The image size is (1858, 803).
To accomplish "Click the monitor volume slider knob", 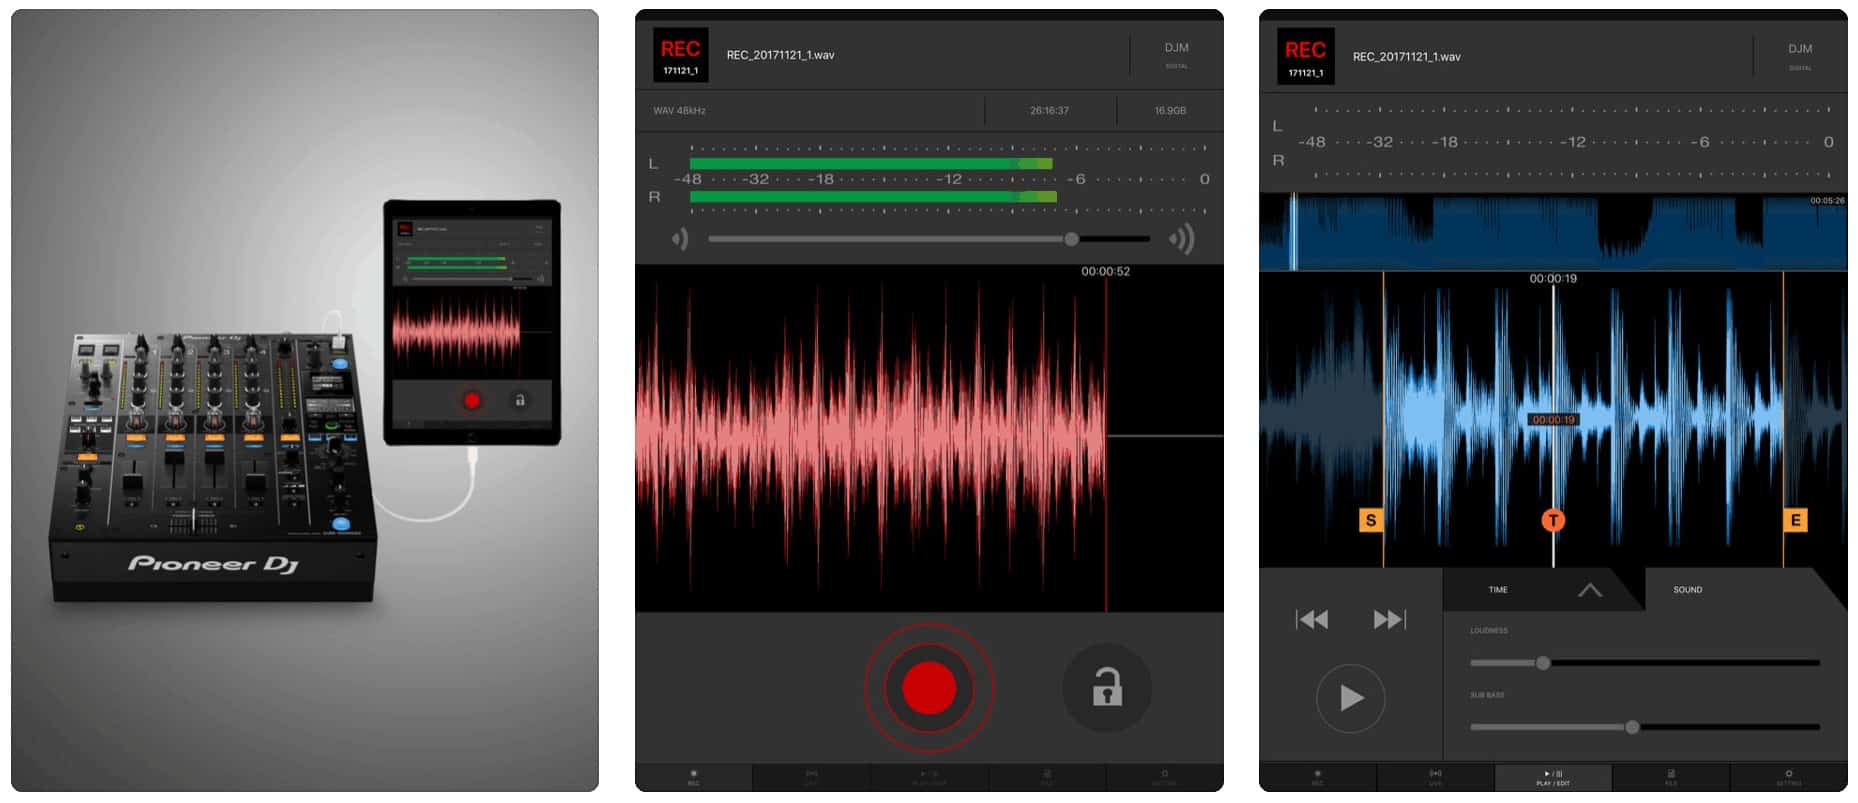I will (1071, 239).
